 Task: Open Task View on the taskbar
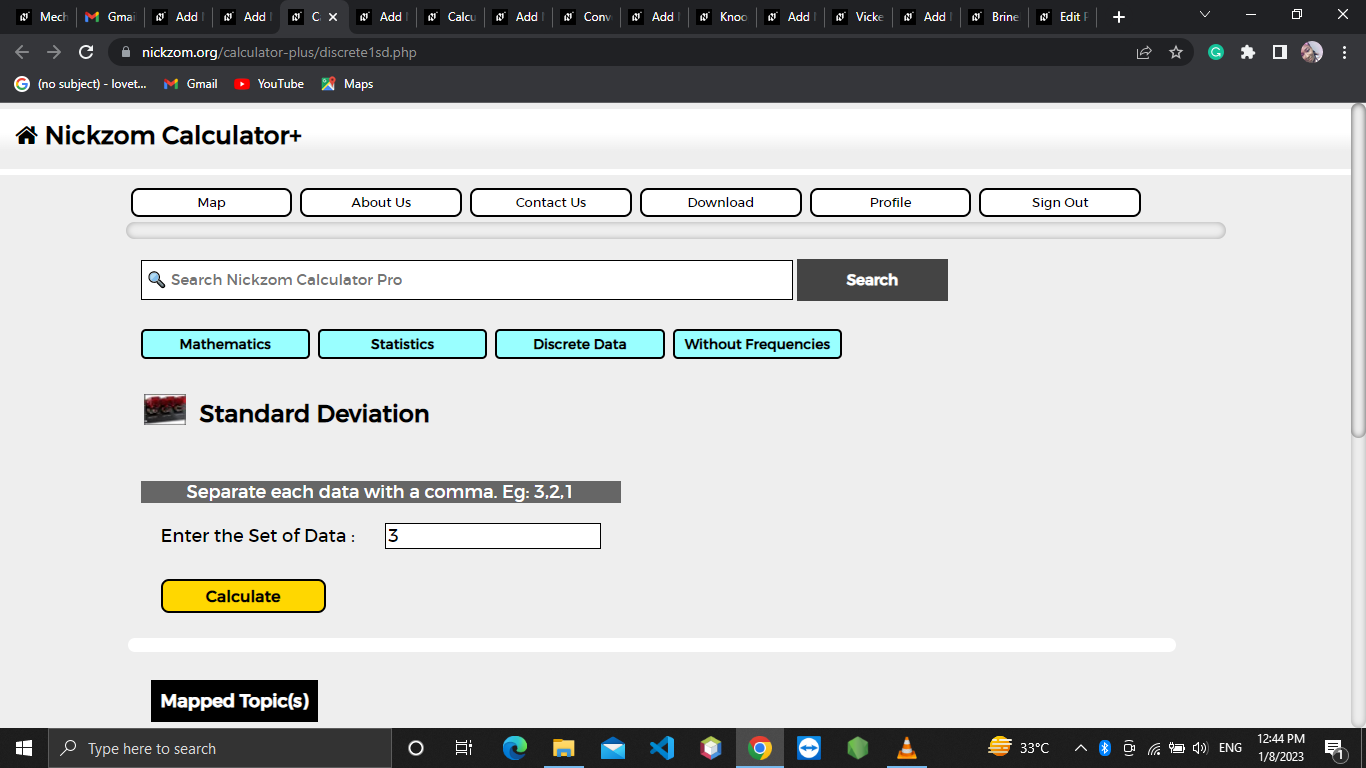(x=464, y=748)
